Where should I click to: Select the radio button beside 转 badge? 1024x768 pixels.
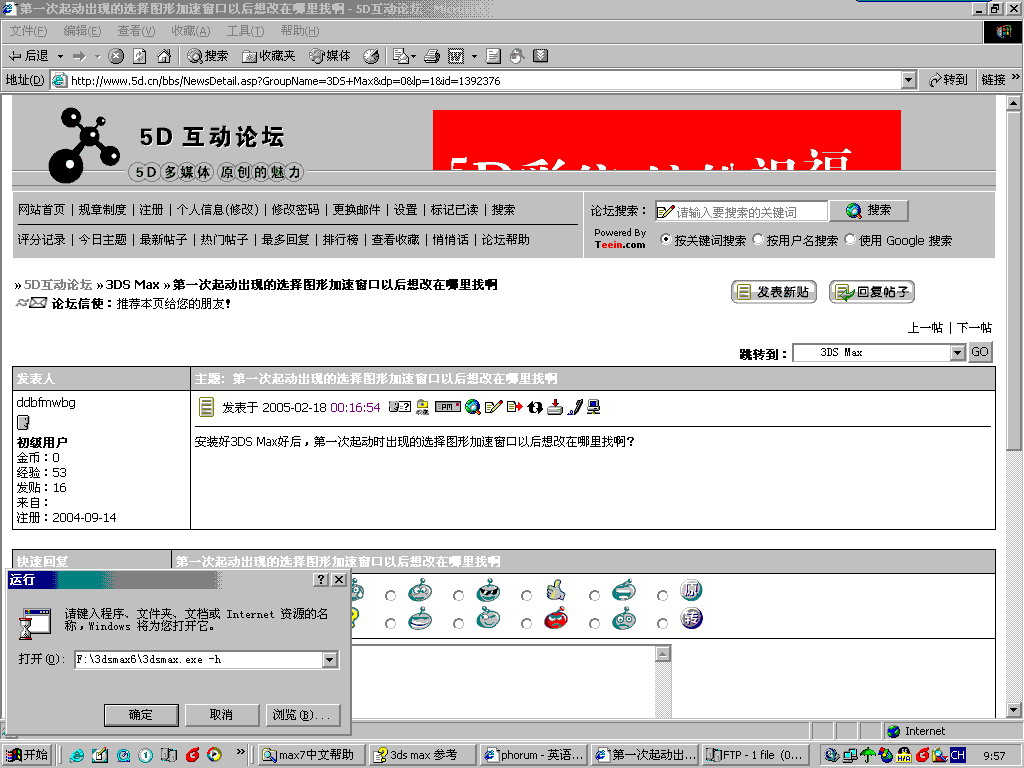pos(662,624)
